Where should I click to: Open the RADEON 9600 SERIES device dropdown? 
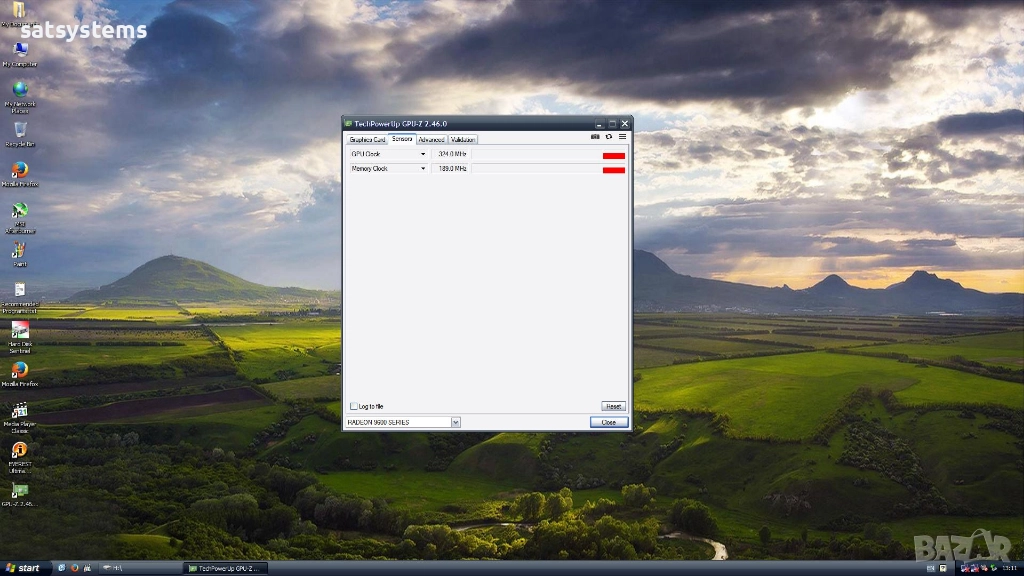pyautogui.click(x=455, y=422)
